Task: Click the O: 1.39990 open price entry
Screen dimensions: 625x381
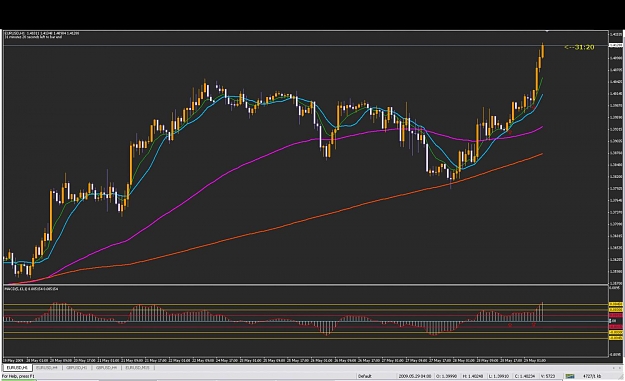Action: (446, 376)
